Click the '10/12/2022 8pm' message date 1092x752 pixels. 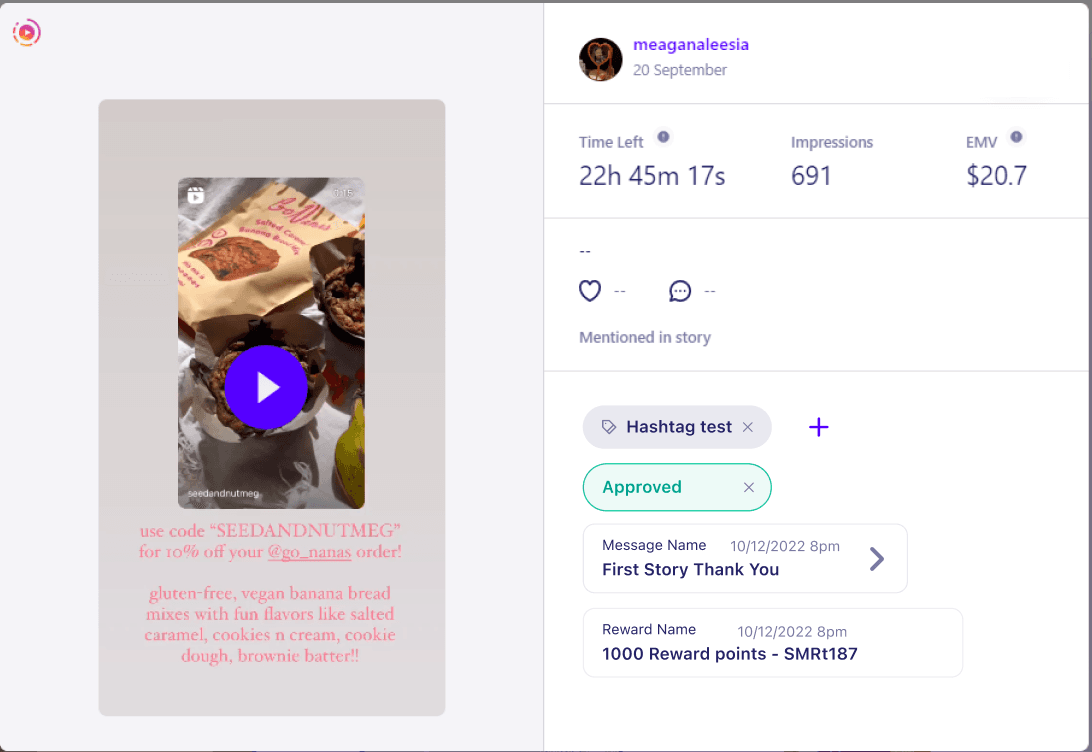tap(785, 546)
